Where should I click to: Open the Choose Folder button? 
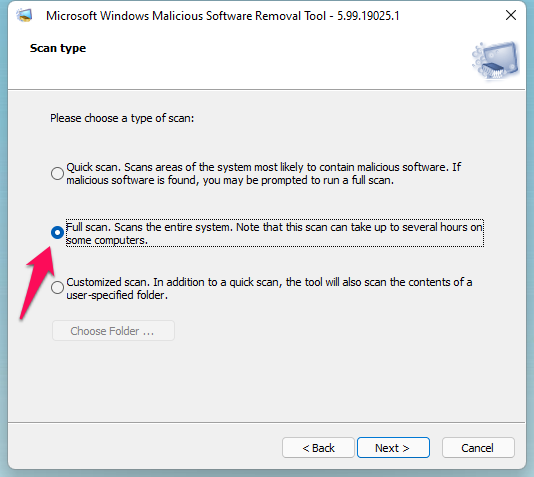pos(113,331)
